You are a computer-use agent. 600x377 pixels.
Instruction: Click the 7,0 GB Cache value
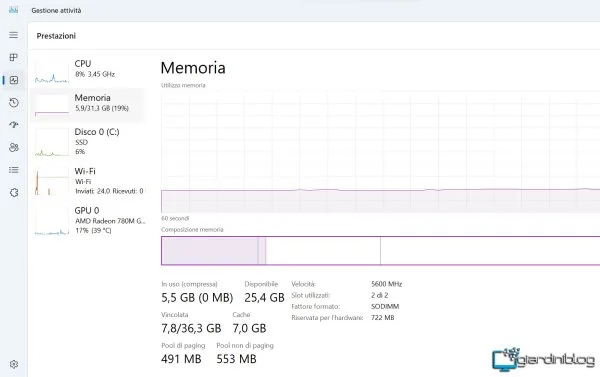click(249, 328)
